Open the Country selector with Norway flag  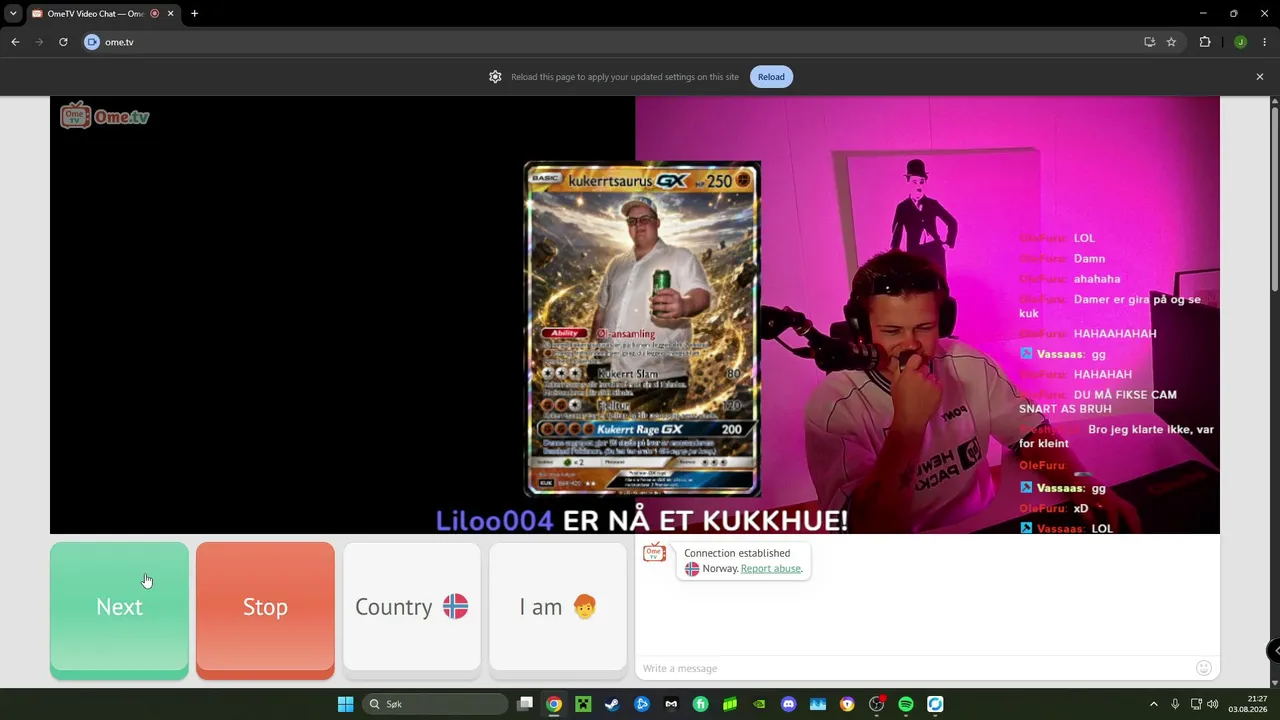(411, 607)
